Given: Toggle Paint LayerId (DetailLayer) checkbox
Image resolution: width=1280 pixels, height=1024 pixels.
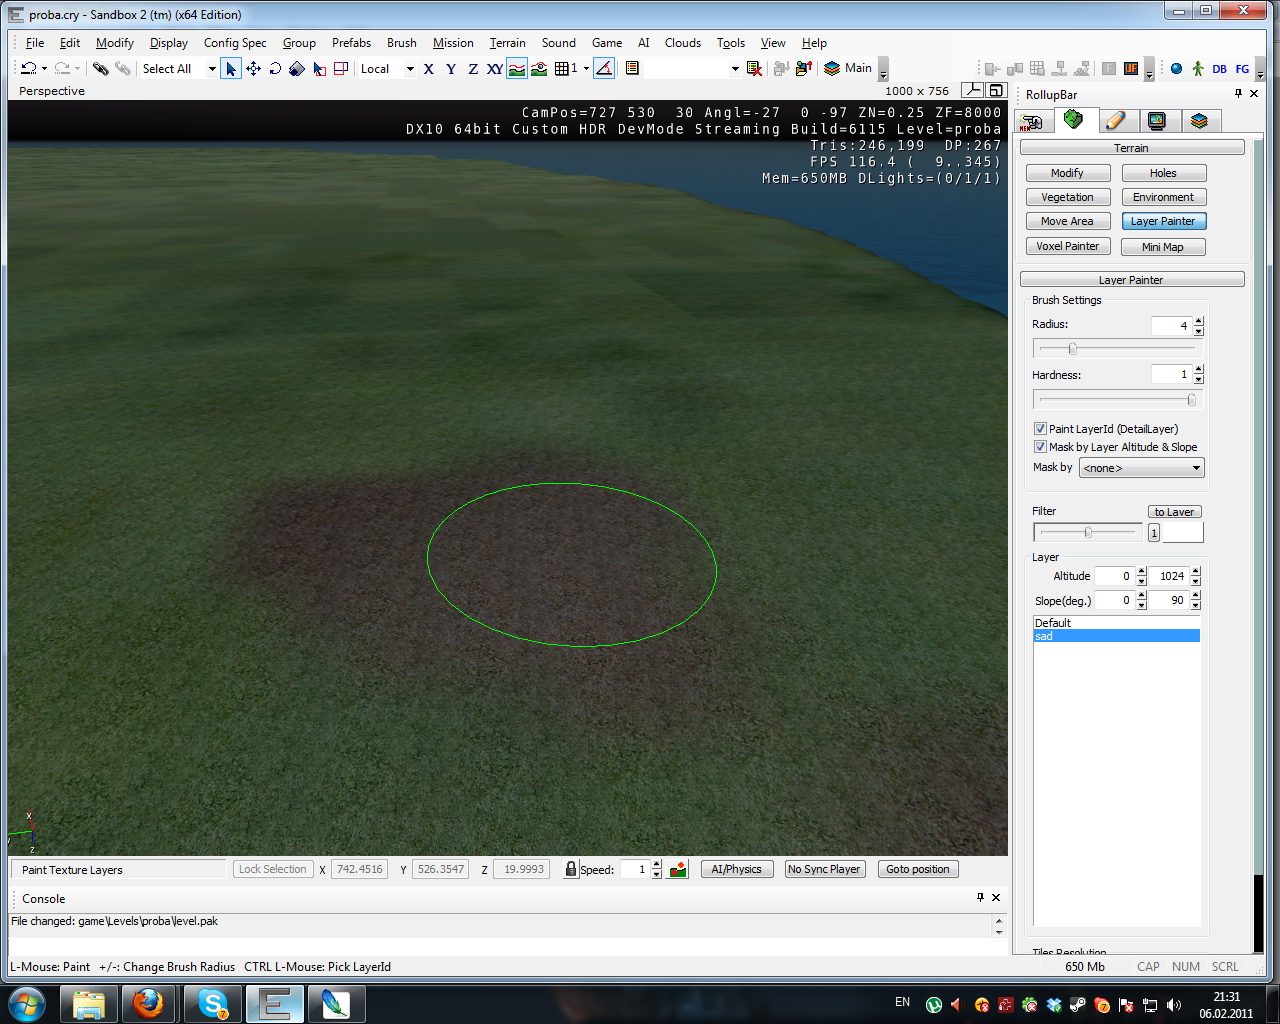Looking at the screenshot, I should click(x=1040, y=429).
